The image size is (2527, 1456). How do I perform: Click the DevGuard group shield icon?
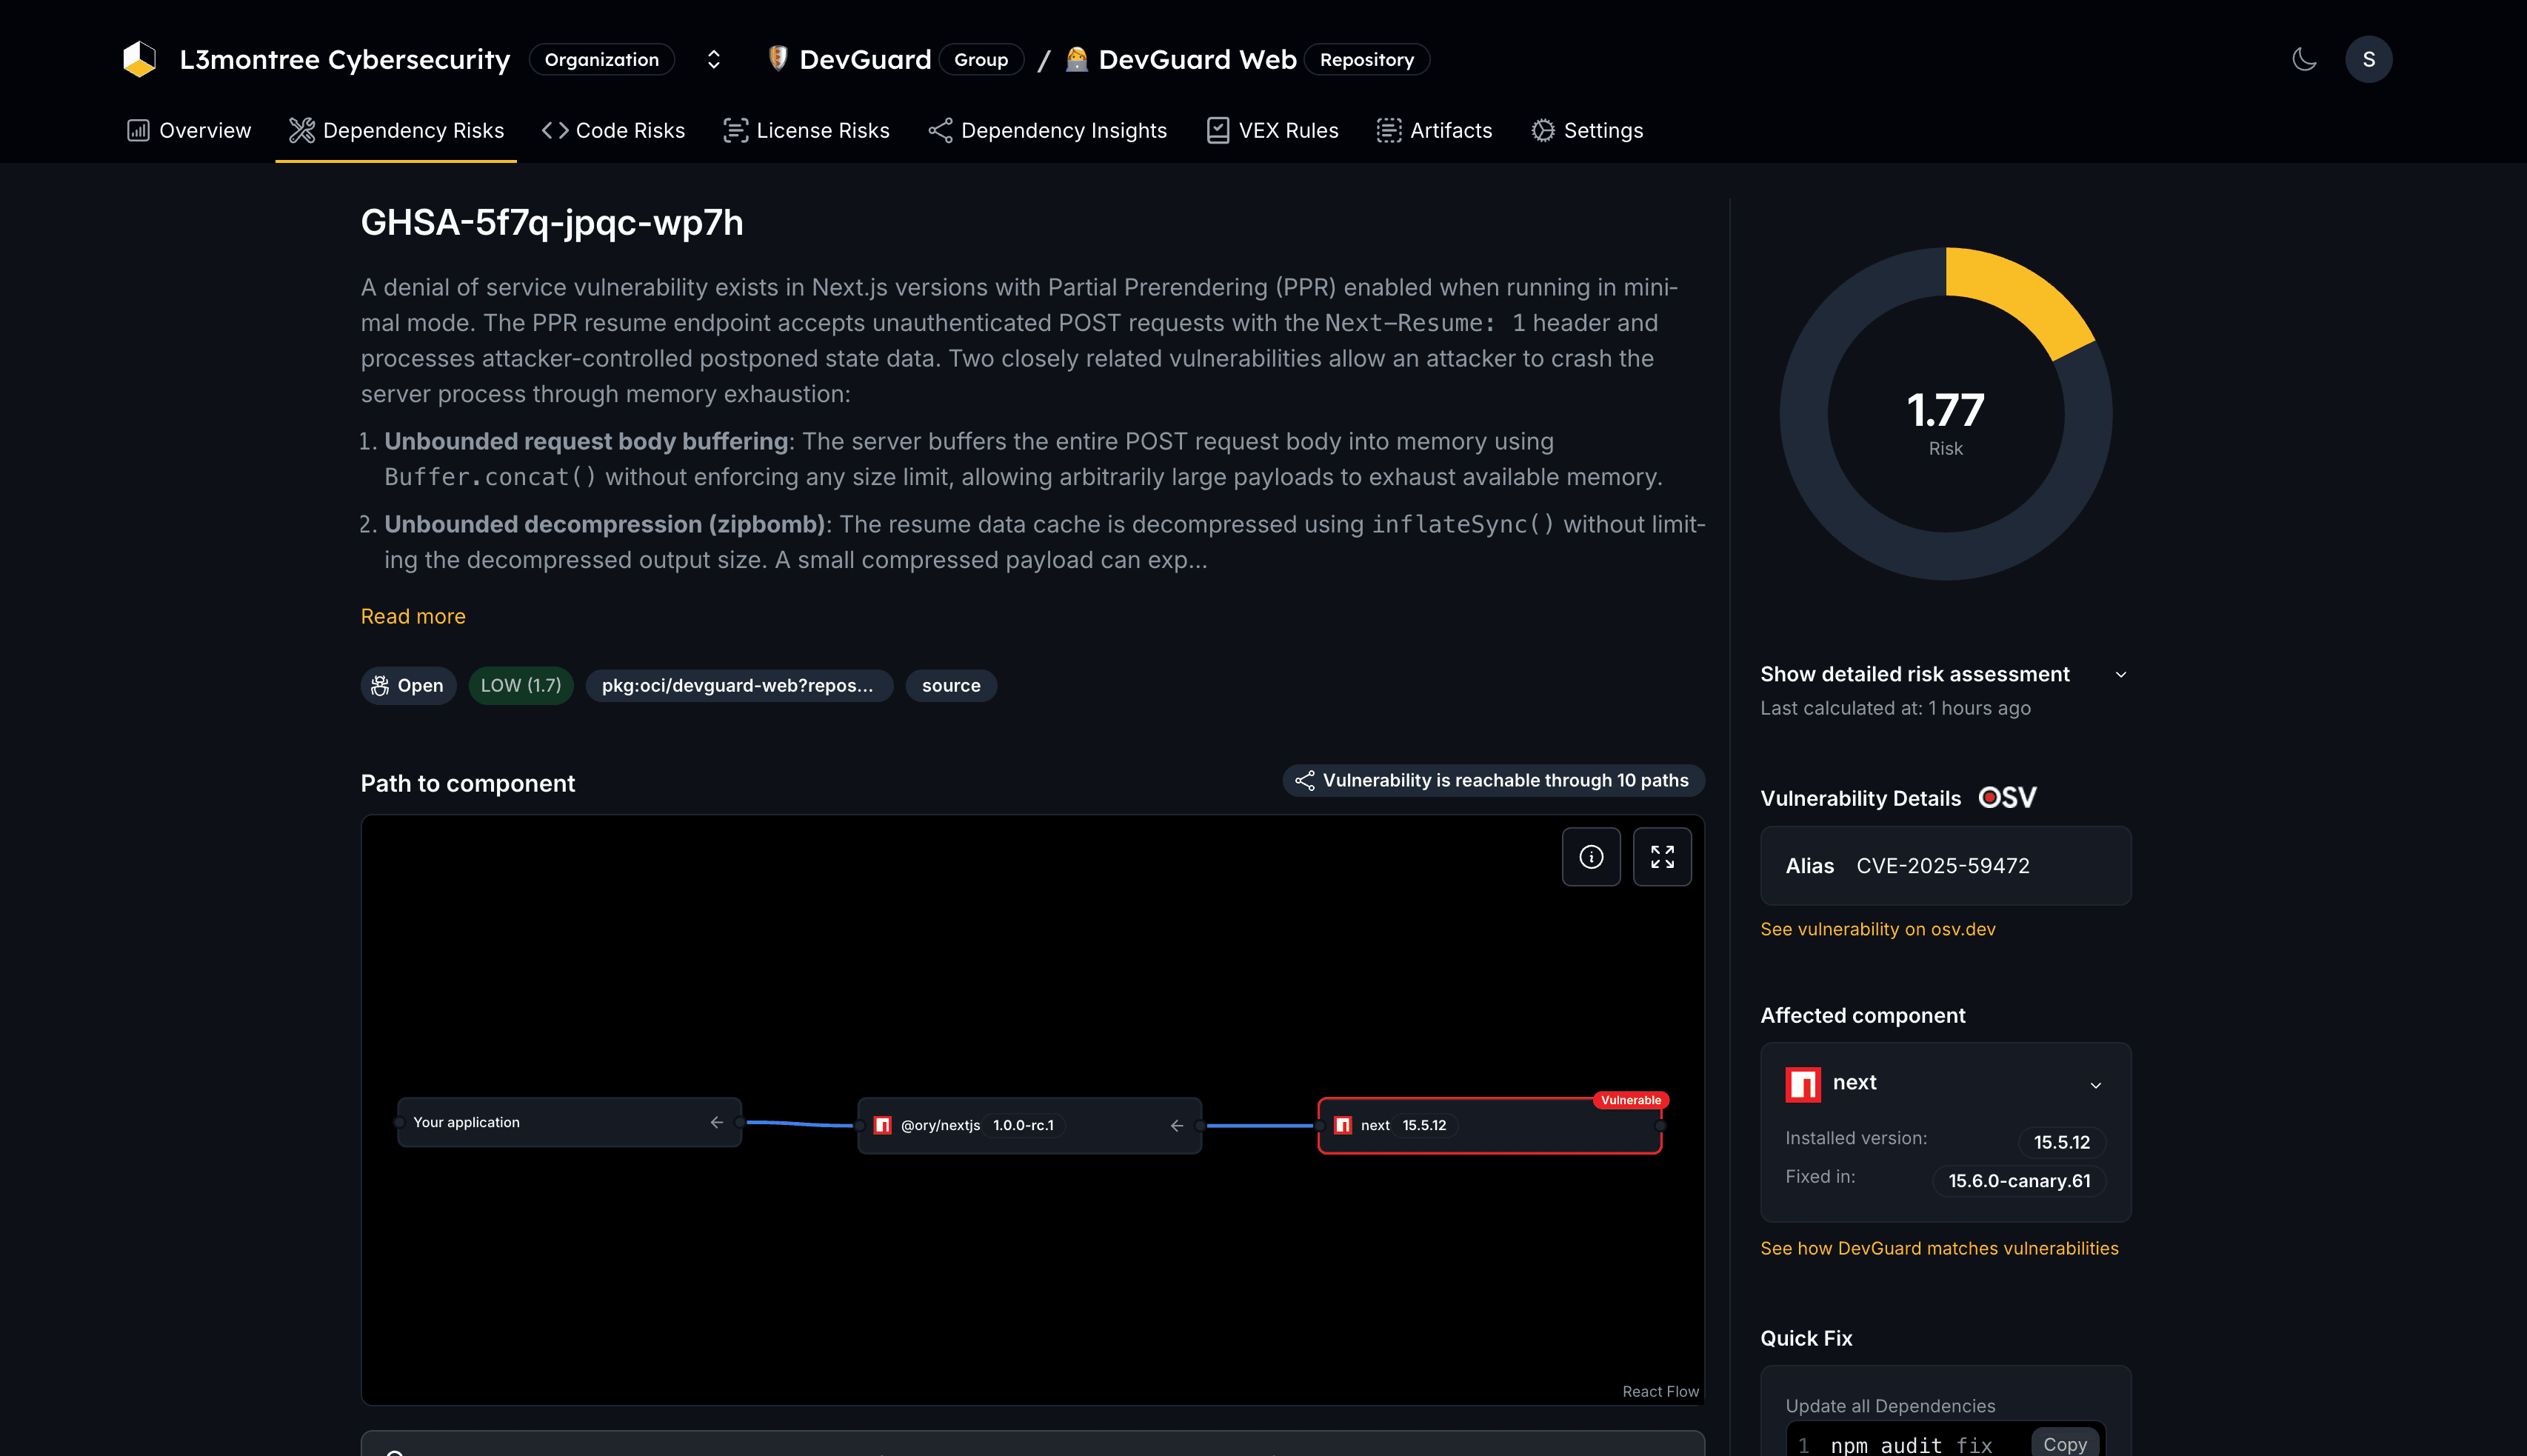pos(777,58)
